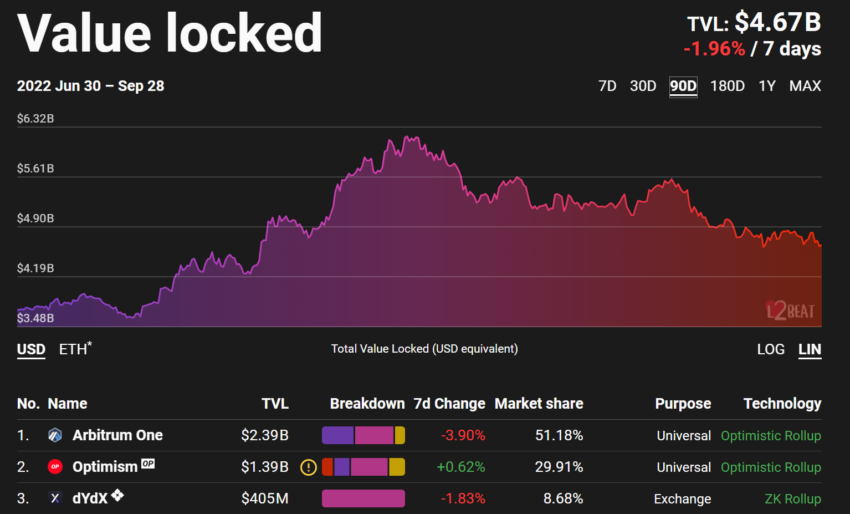
Task: Set chart scale to LOG
Action: pyautogui.click(x=771, y=349)
